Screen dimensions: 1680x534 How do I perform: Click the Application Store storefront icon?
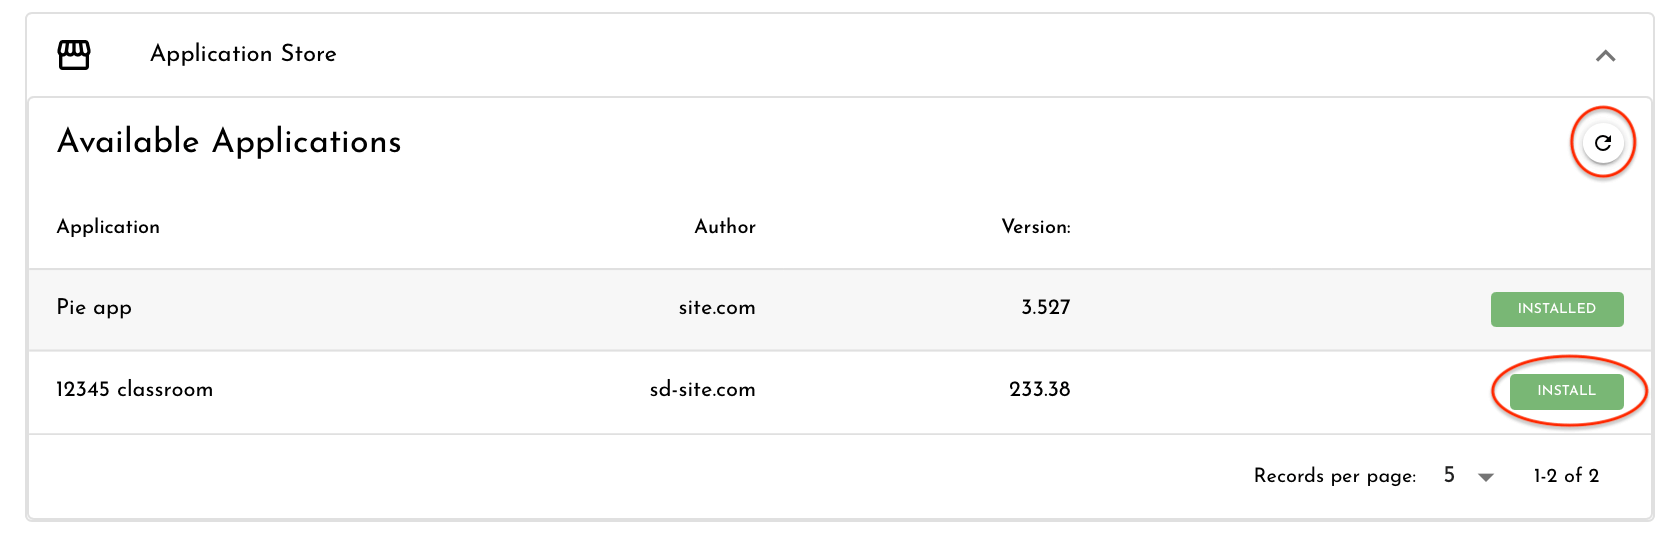[x=74, y=55]
